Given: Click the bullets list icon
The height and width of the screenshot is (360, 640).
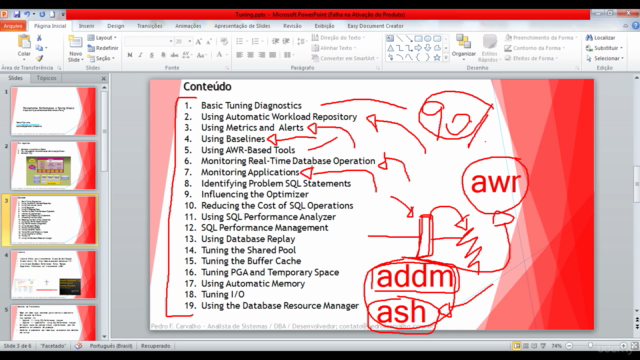Looking at the screenshot, I should [240, 41].
